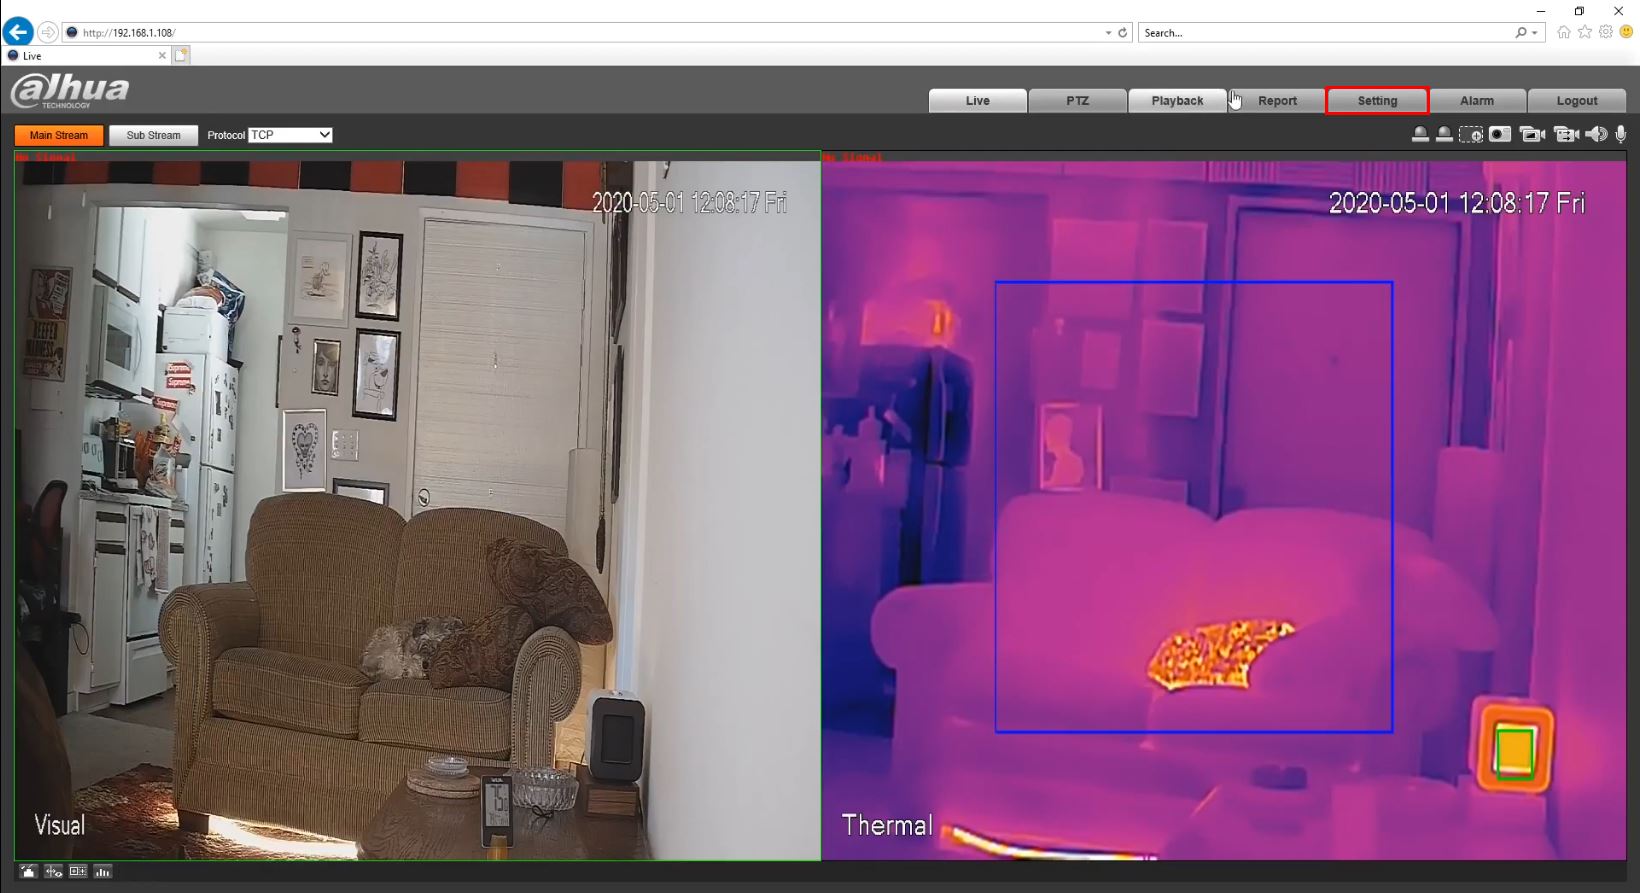Click the magnifier search icon in browser
1640x893 pixels.
1521,33
